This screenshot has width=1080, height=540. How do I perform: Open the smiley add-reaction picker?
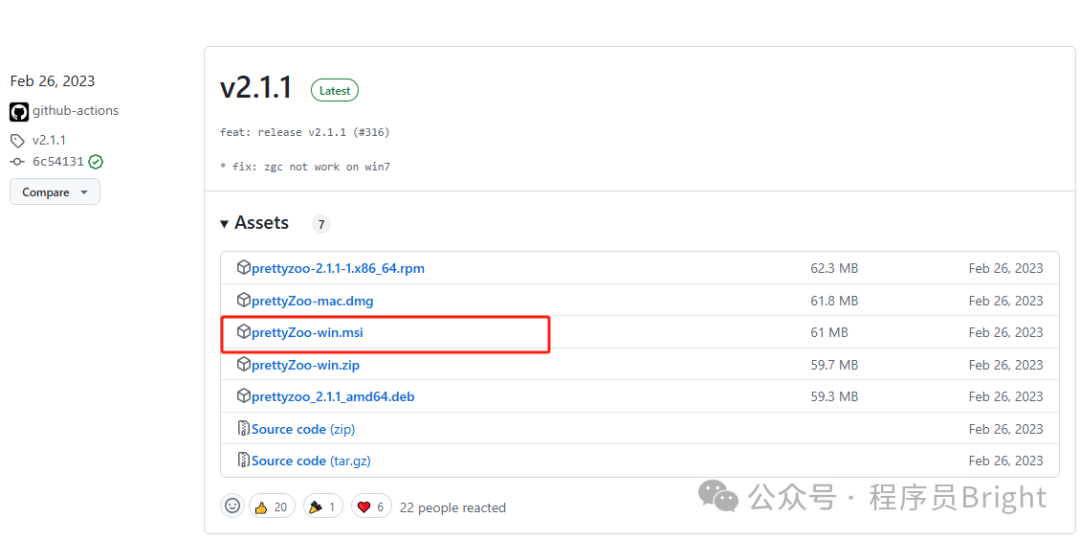coord(233,506)
